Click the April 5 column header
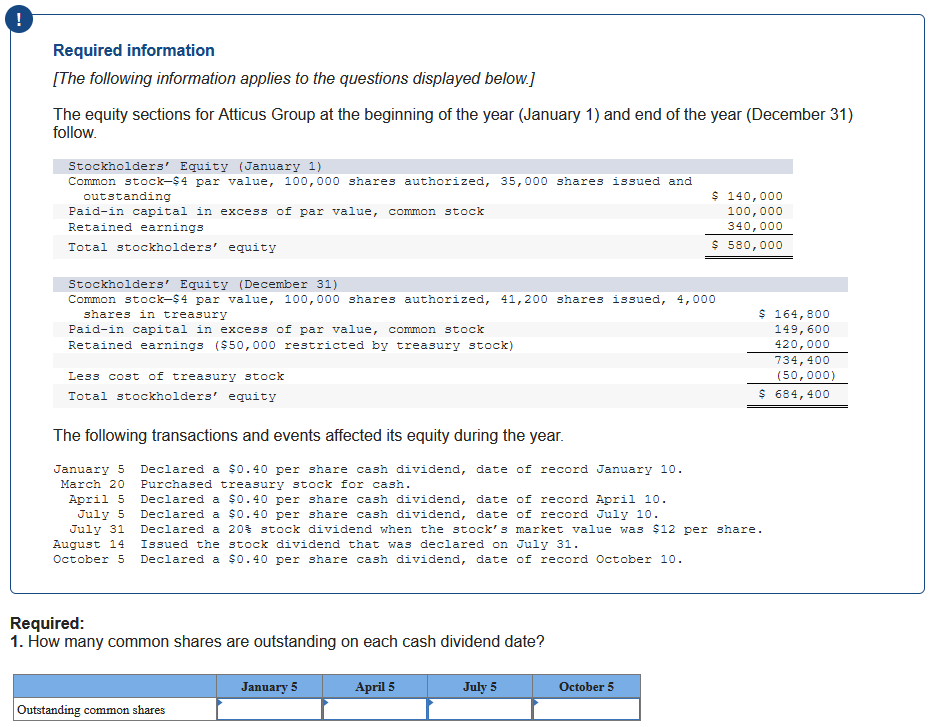The height and width of the screenshot is (727, 936). tap(375, 686)
